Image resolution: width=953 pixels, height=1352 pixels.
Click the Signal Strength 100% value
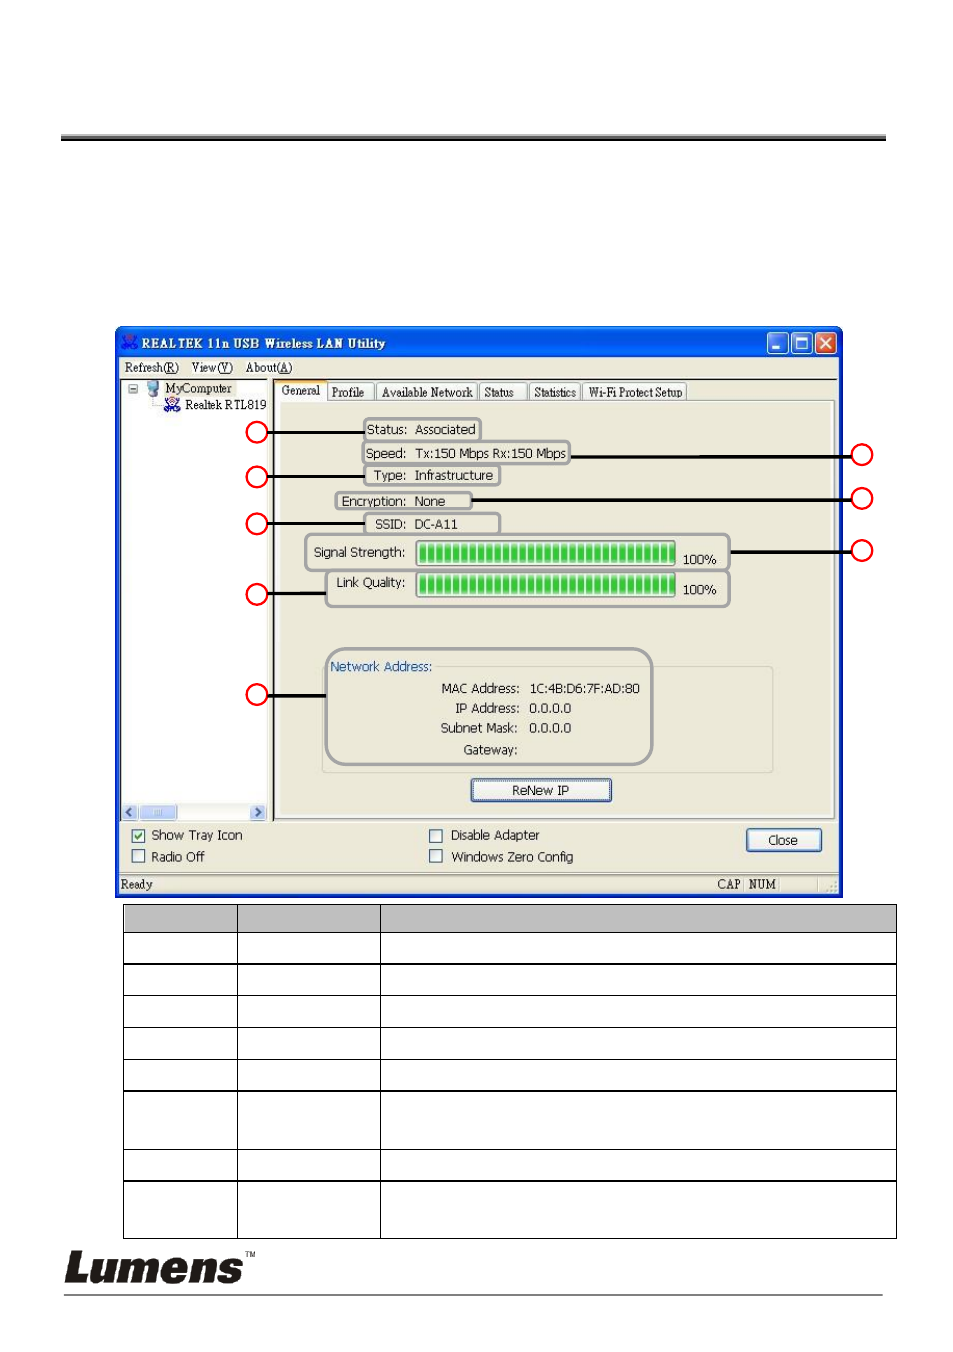699,559
